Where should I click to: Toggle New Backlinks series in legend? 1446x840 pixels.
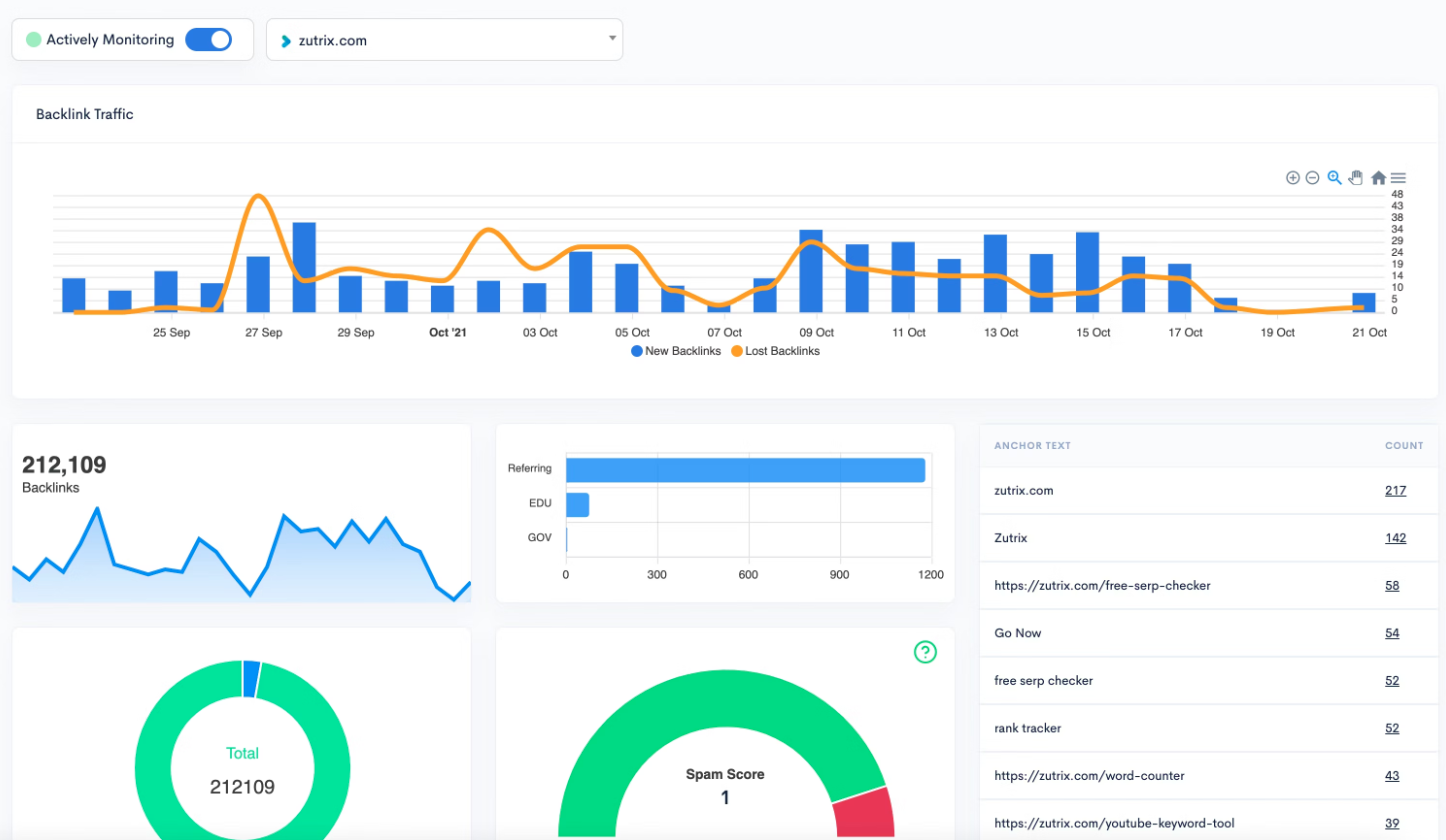(676, 351)
